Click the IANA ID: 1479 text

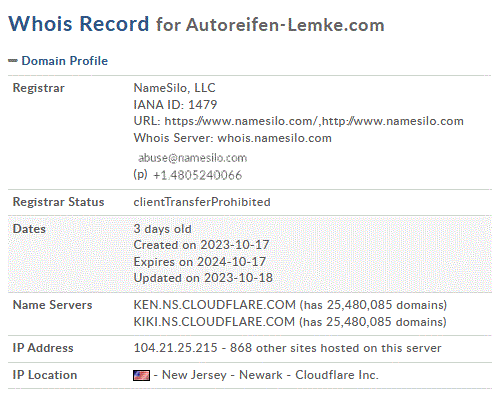175,105
